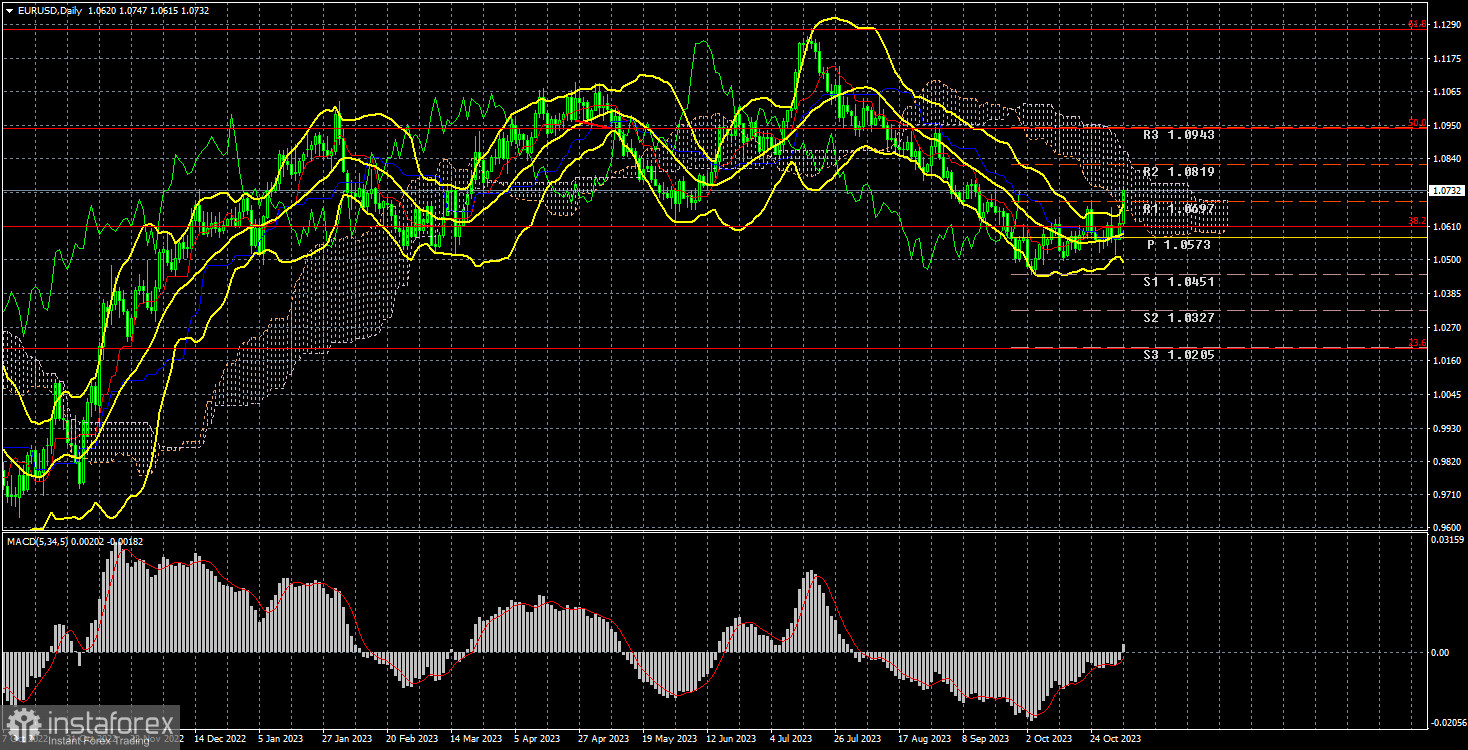Screen dimensions: 1468x750
Task: Click the 27 Apr 2023 date label
Action: [603, 739]
